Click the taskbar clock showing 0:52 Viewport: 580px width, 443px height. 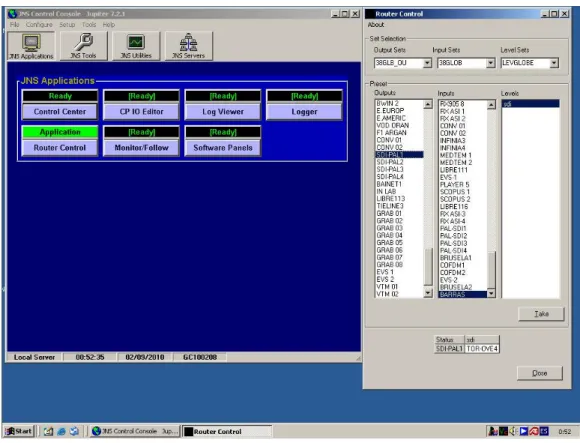564,432
